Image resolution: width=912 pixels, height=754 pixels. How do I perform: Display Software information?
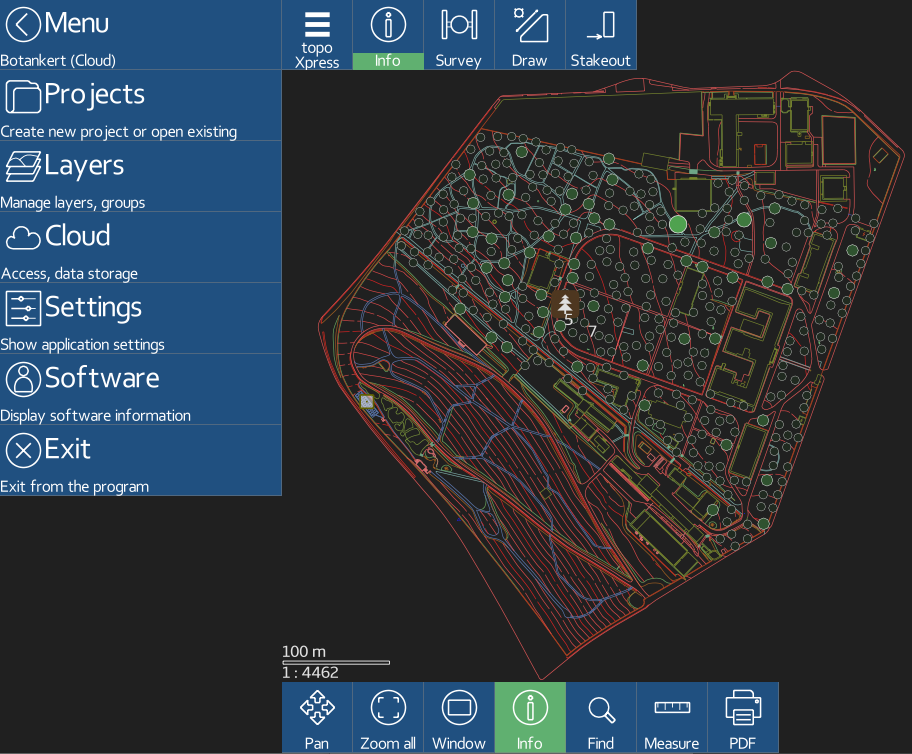click(x=140, y=389)
